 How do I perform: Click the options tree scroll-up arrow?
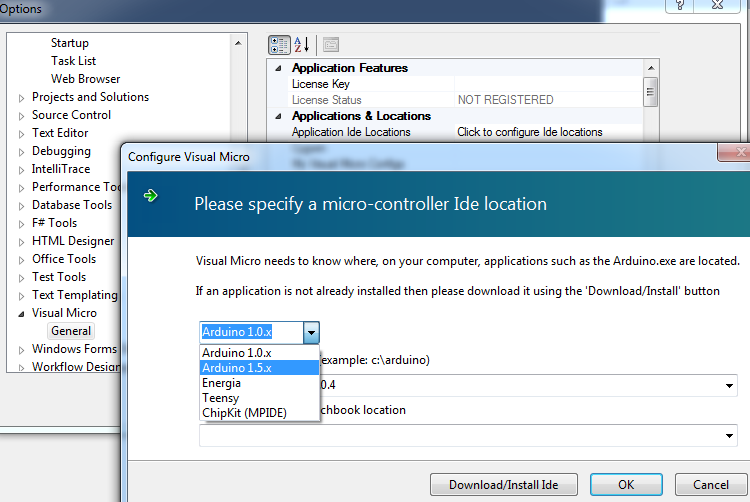tap(238, 43)
